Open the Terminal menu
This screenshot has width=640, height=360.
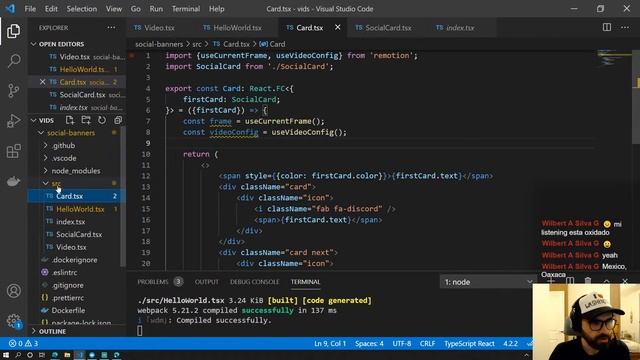click(x=186, y=9)
